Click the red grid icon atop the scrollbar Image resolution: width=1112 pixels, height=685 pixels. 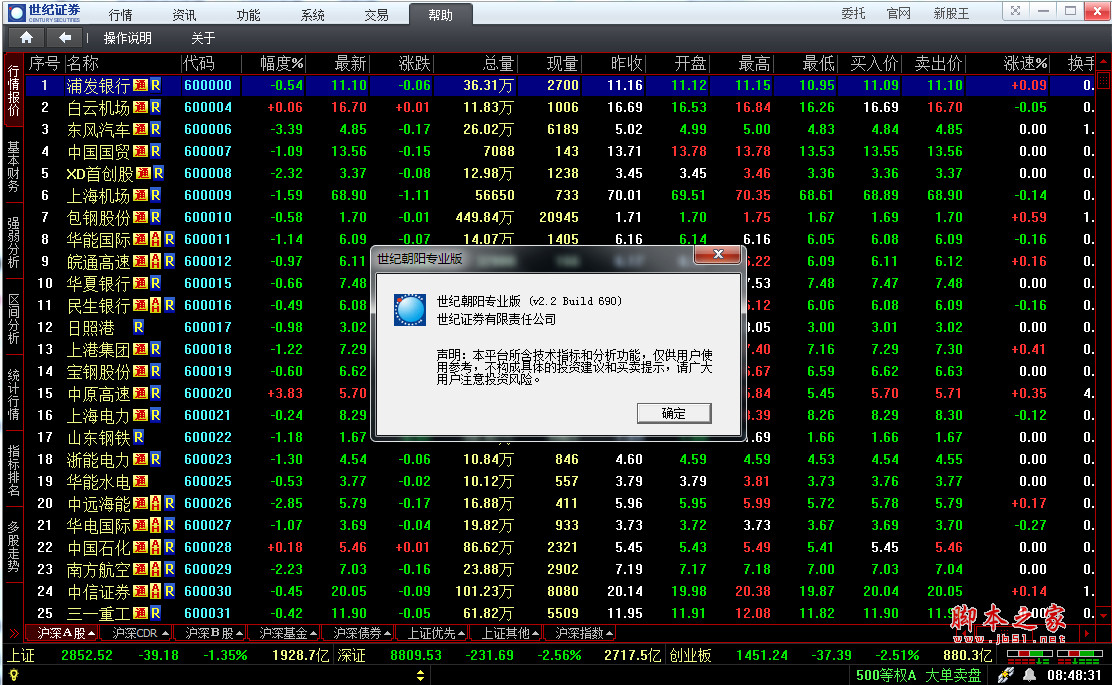1103,82
